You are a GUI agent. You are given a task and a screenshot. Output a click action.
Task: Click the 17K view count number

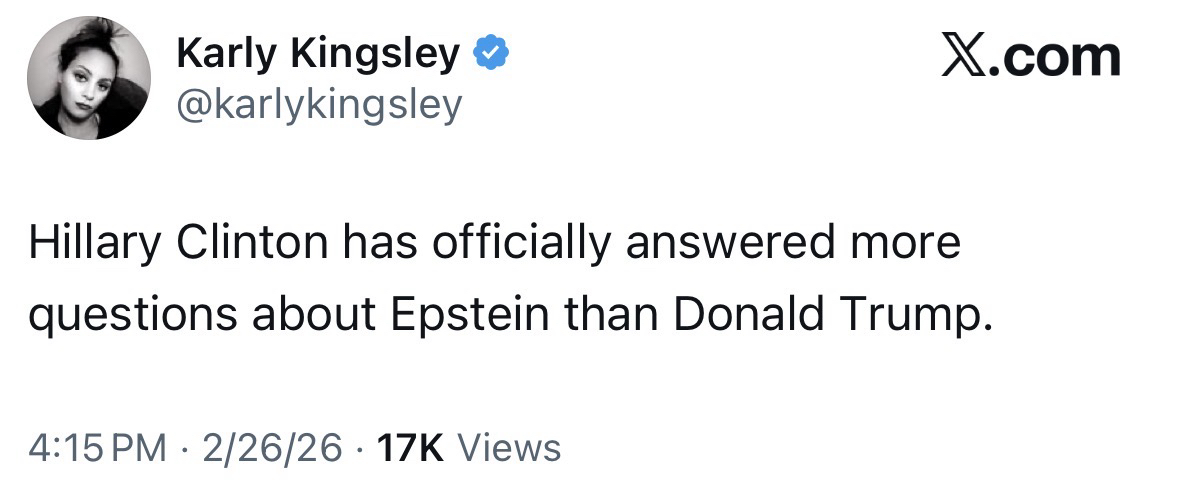coord(410,447)
